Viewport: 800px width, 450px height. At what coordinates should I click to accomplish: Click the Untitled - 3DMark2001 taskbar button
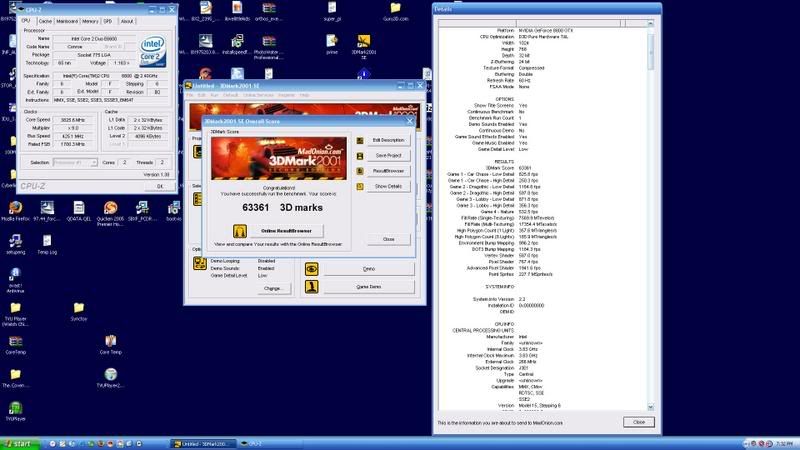[203, 444]
